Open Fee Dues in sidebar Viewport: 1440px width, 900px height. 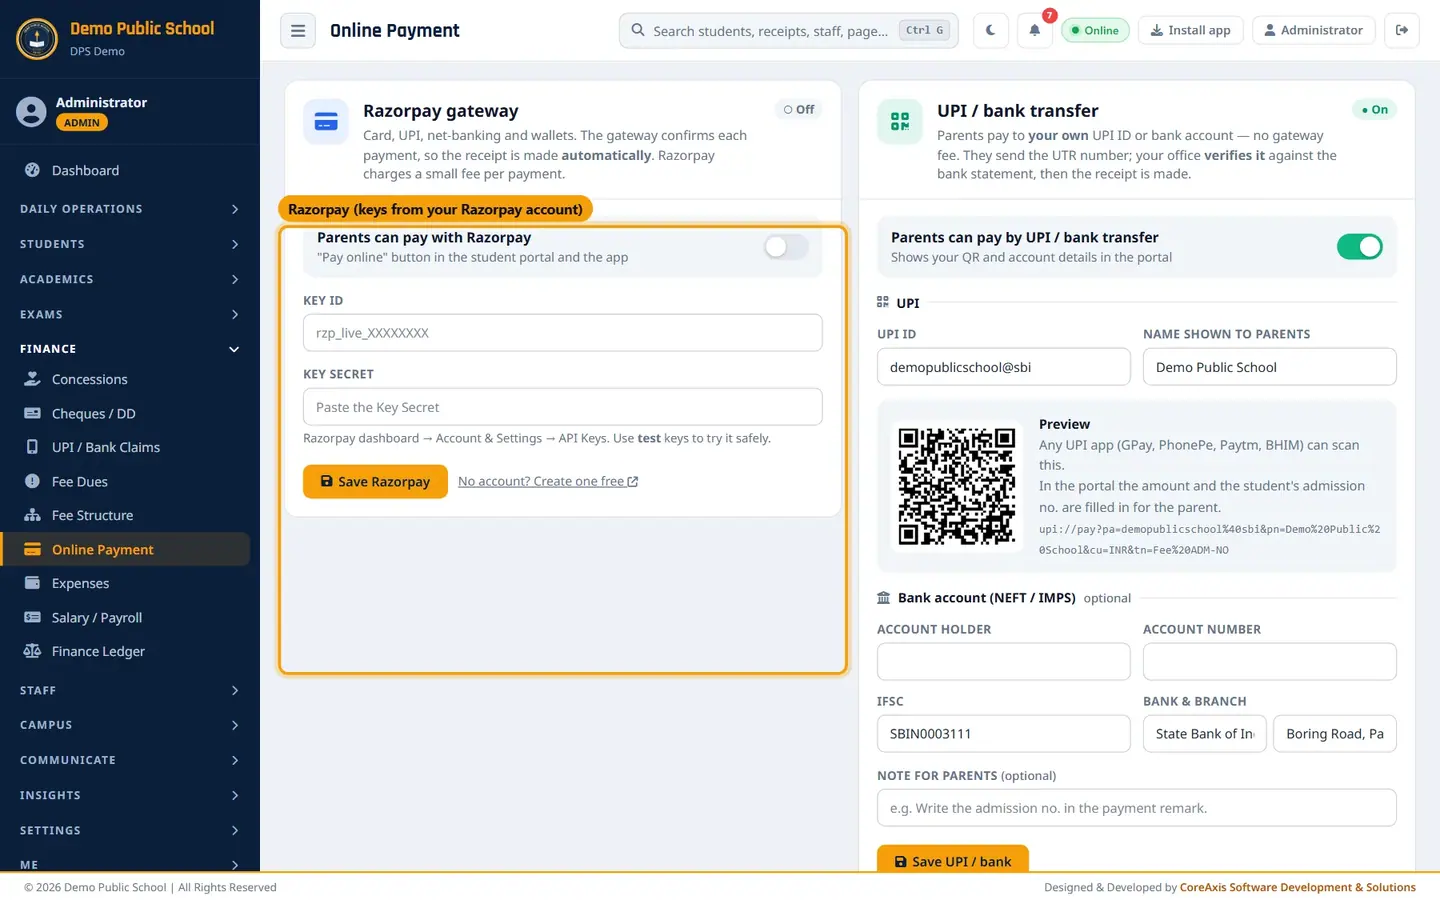pyautogui.click(x=126, y=481)
